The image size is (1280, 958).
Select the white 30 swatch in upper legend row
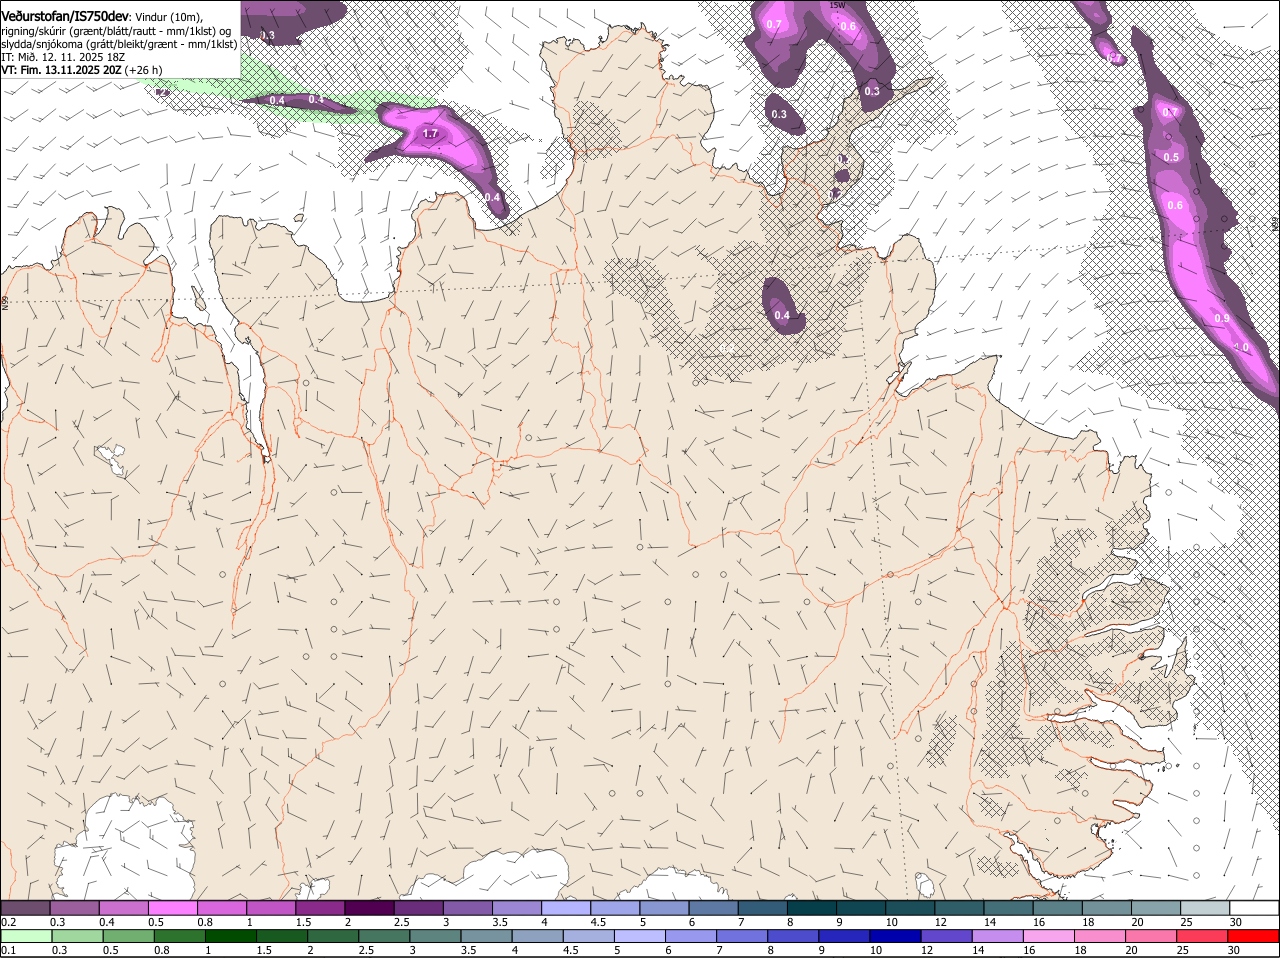pyautogui.click(x=1254, y=907)
